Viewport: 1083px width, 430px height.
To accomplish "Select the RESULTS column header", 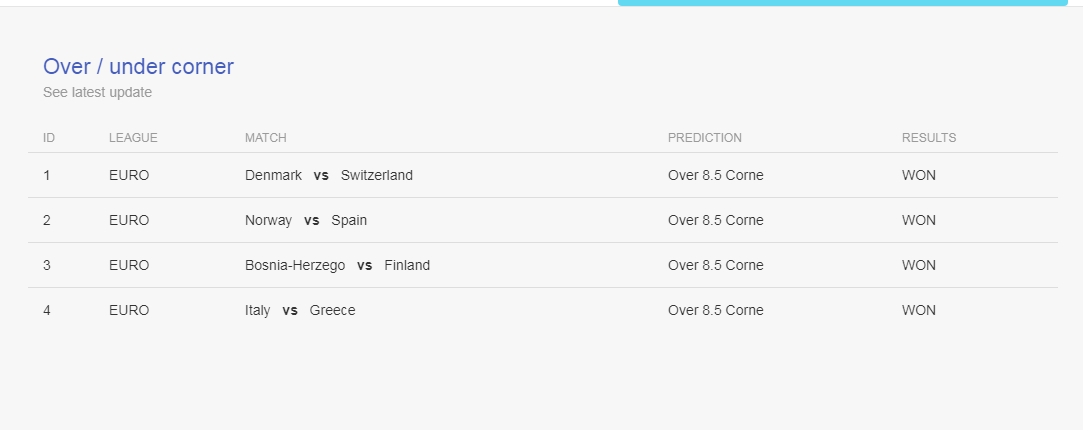I will click(929, 138).
